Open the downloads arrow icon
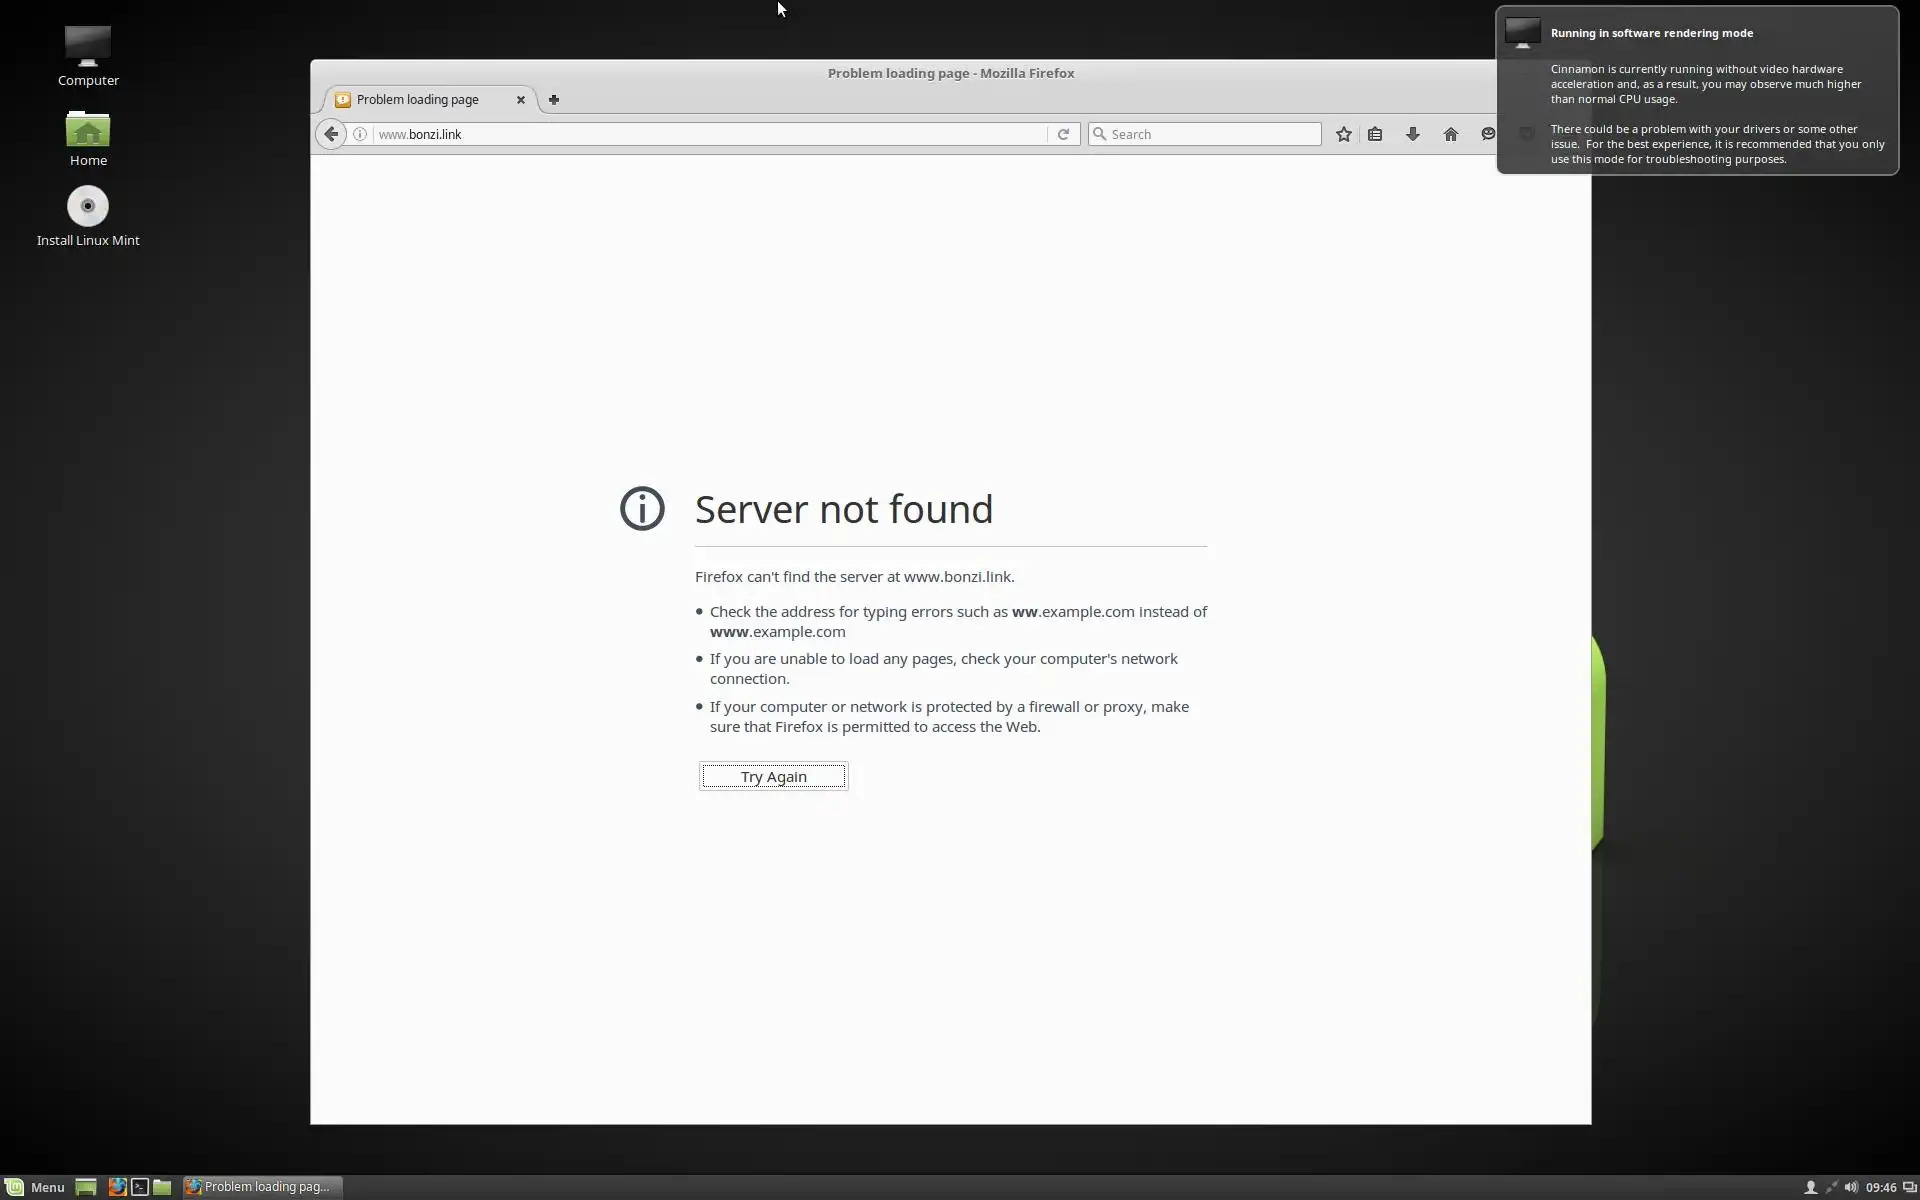Screen dimensions: 1920x1200 coord(1412,134)
